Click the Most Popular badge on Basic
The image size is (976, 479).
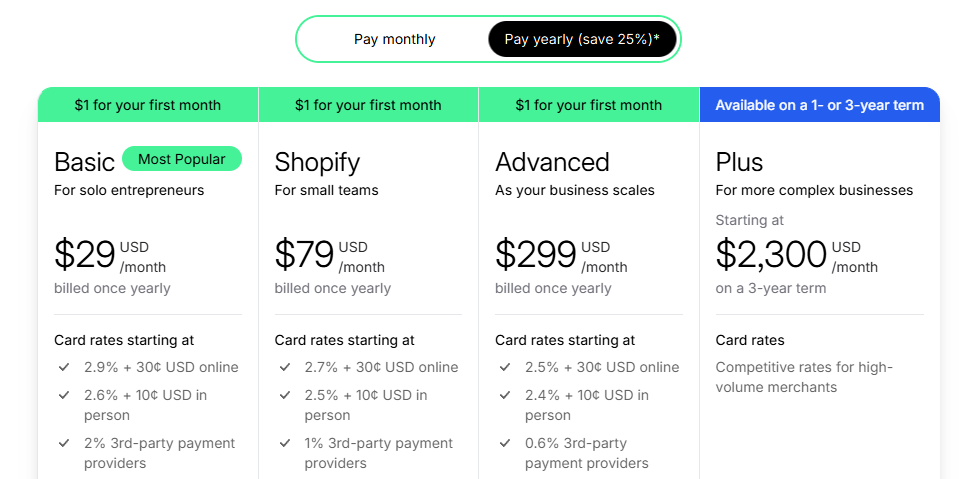tap(182, 159)
